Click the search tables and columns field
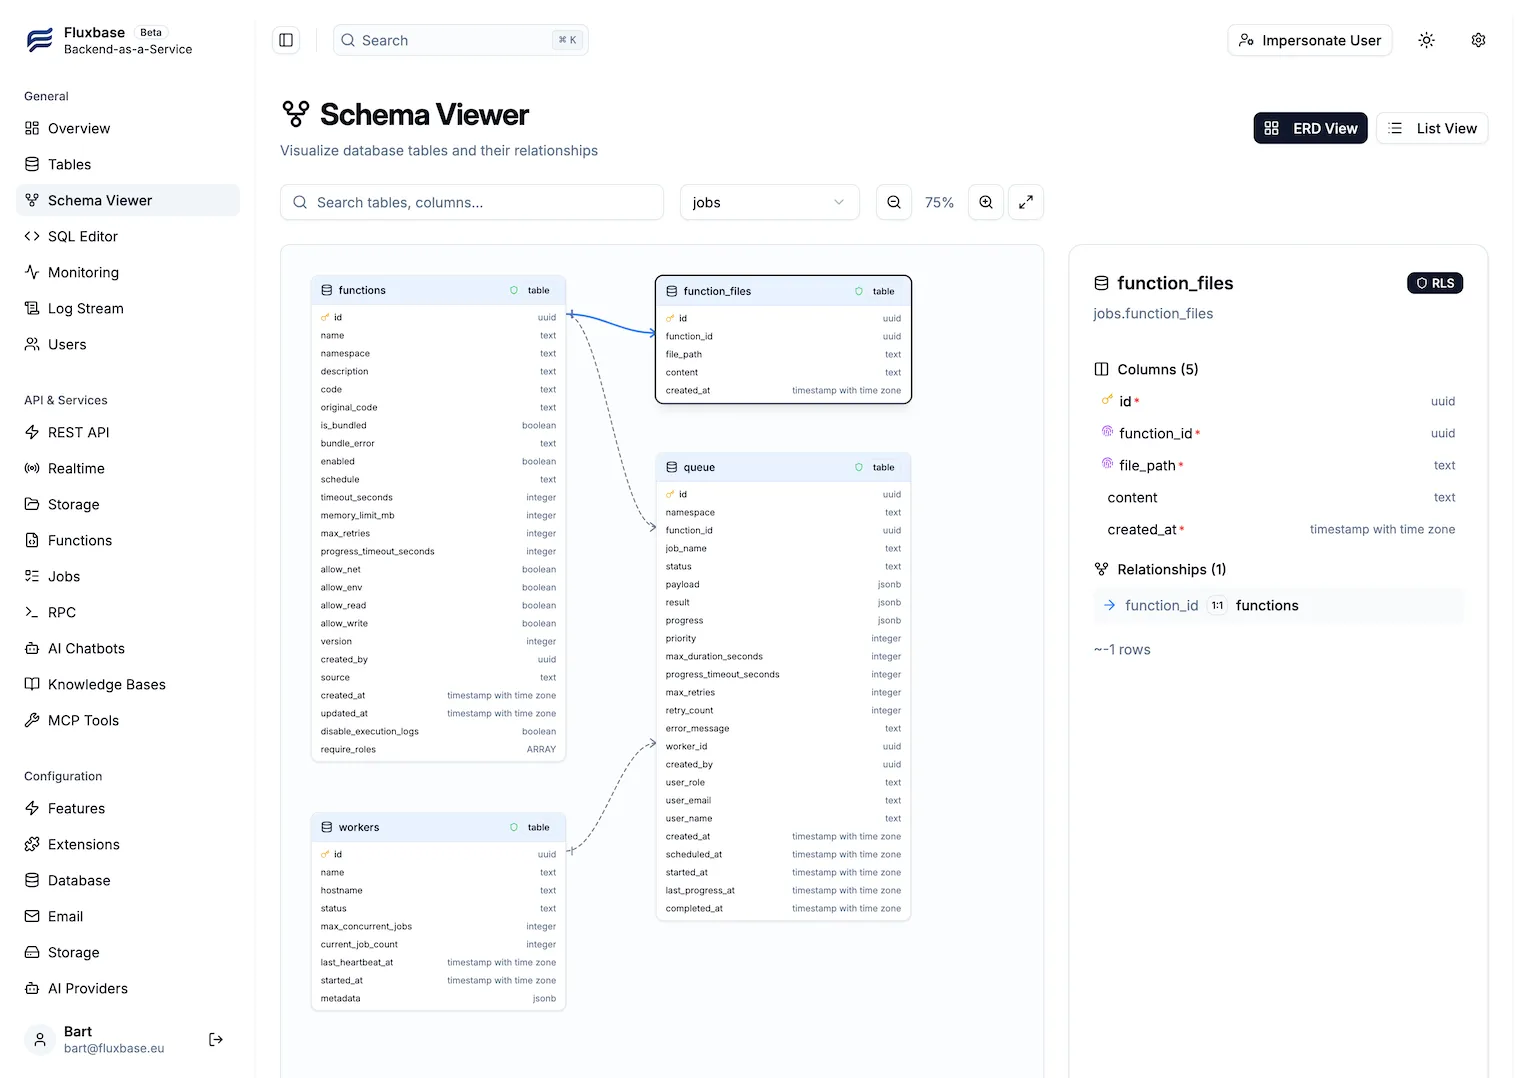 (471, 202)
